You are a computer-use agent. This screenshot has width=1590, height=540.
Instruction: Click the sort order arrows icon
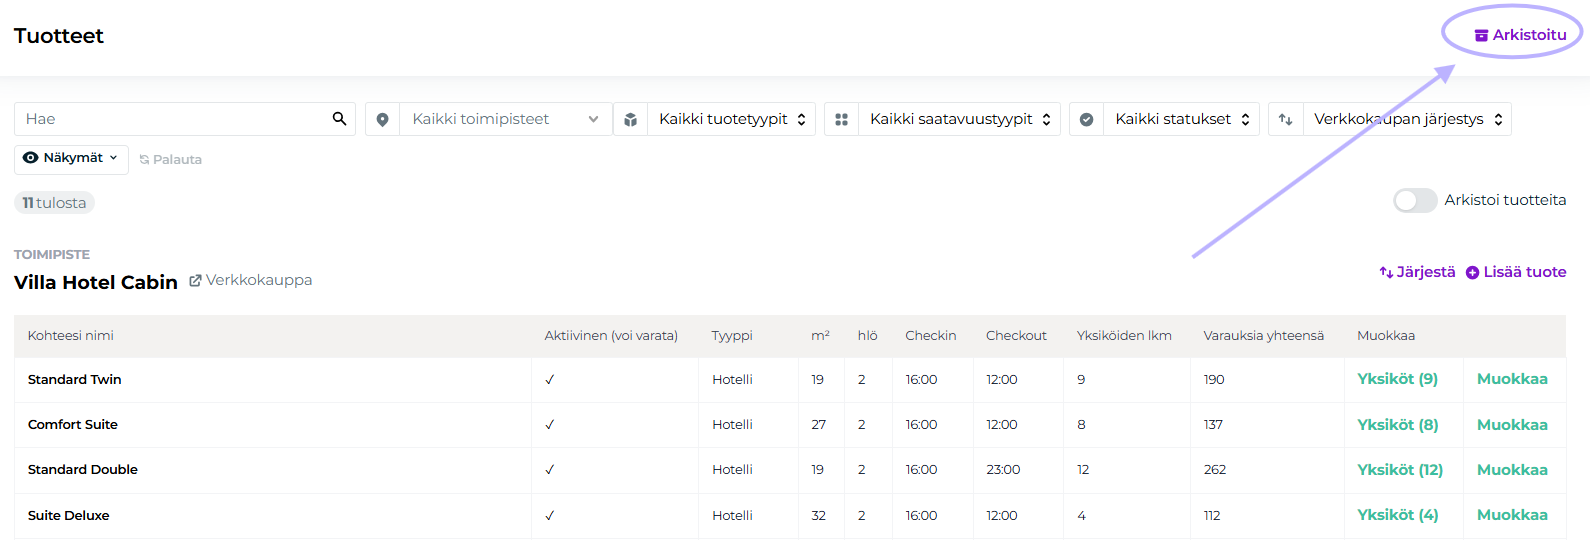click(x=1285, y=119)
